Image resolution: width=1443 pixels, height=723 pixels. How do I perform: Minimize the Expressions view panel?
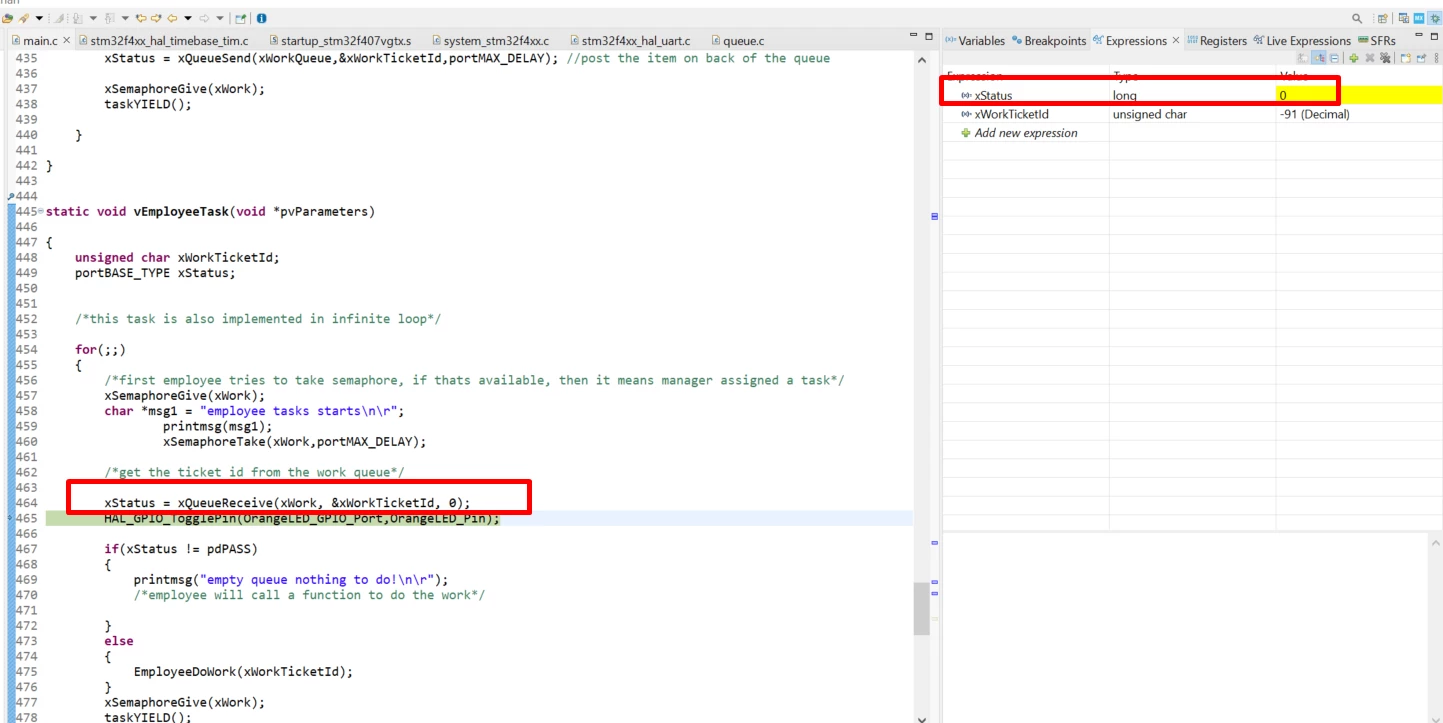1418,35
